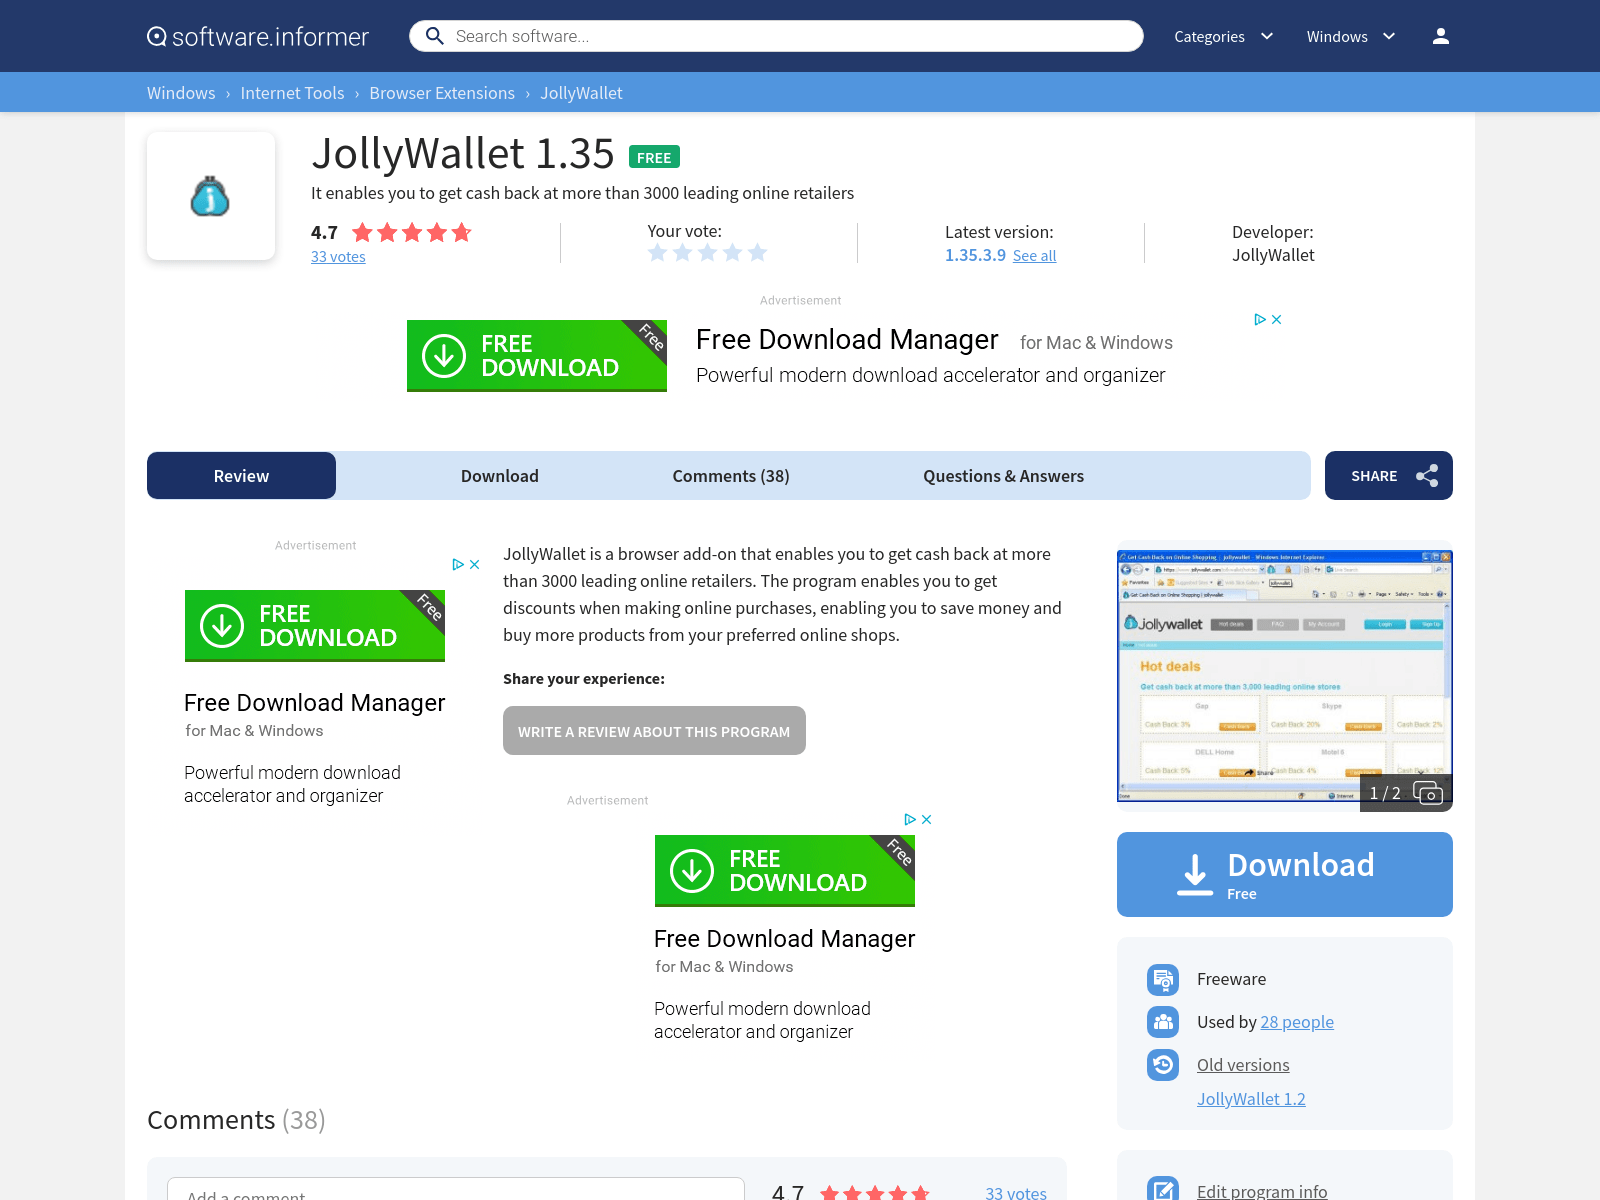Click the JollyWallet app icon
The image size is (1600, 1200).
click(211, 196)
